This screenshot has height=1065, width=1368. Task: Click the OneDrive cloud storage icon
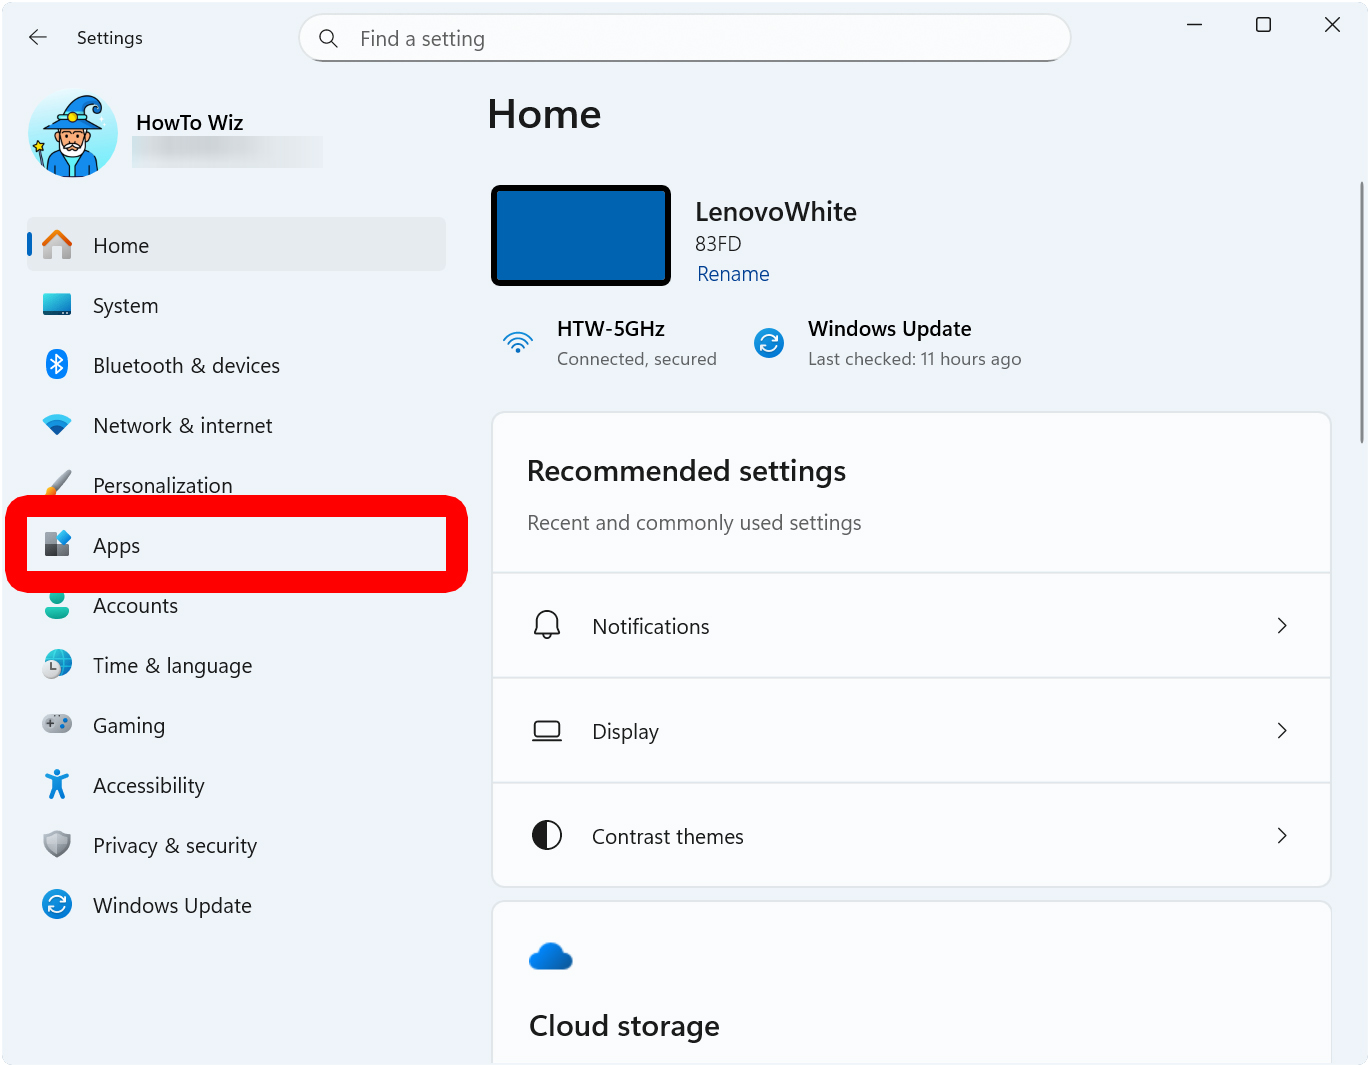tap(550, 958)
